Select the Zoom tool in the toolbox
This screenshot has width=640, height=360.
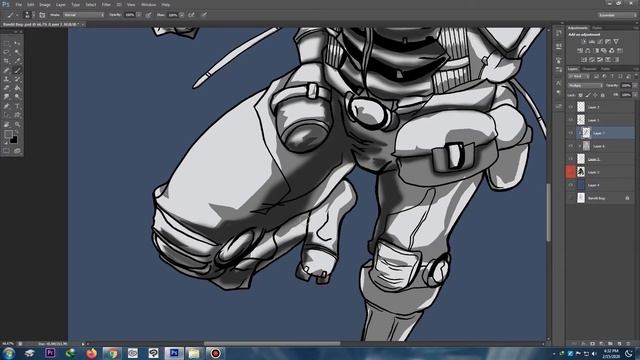[18, 124]
